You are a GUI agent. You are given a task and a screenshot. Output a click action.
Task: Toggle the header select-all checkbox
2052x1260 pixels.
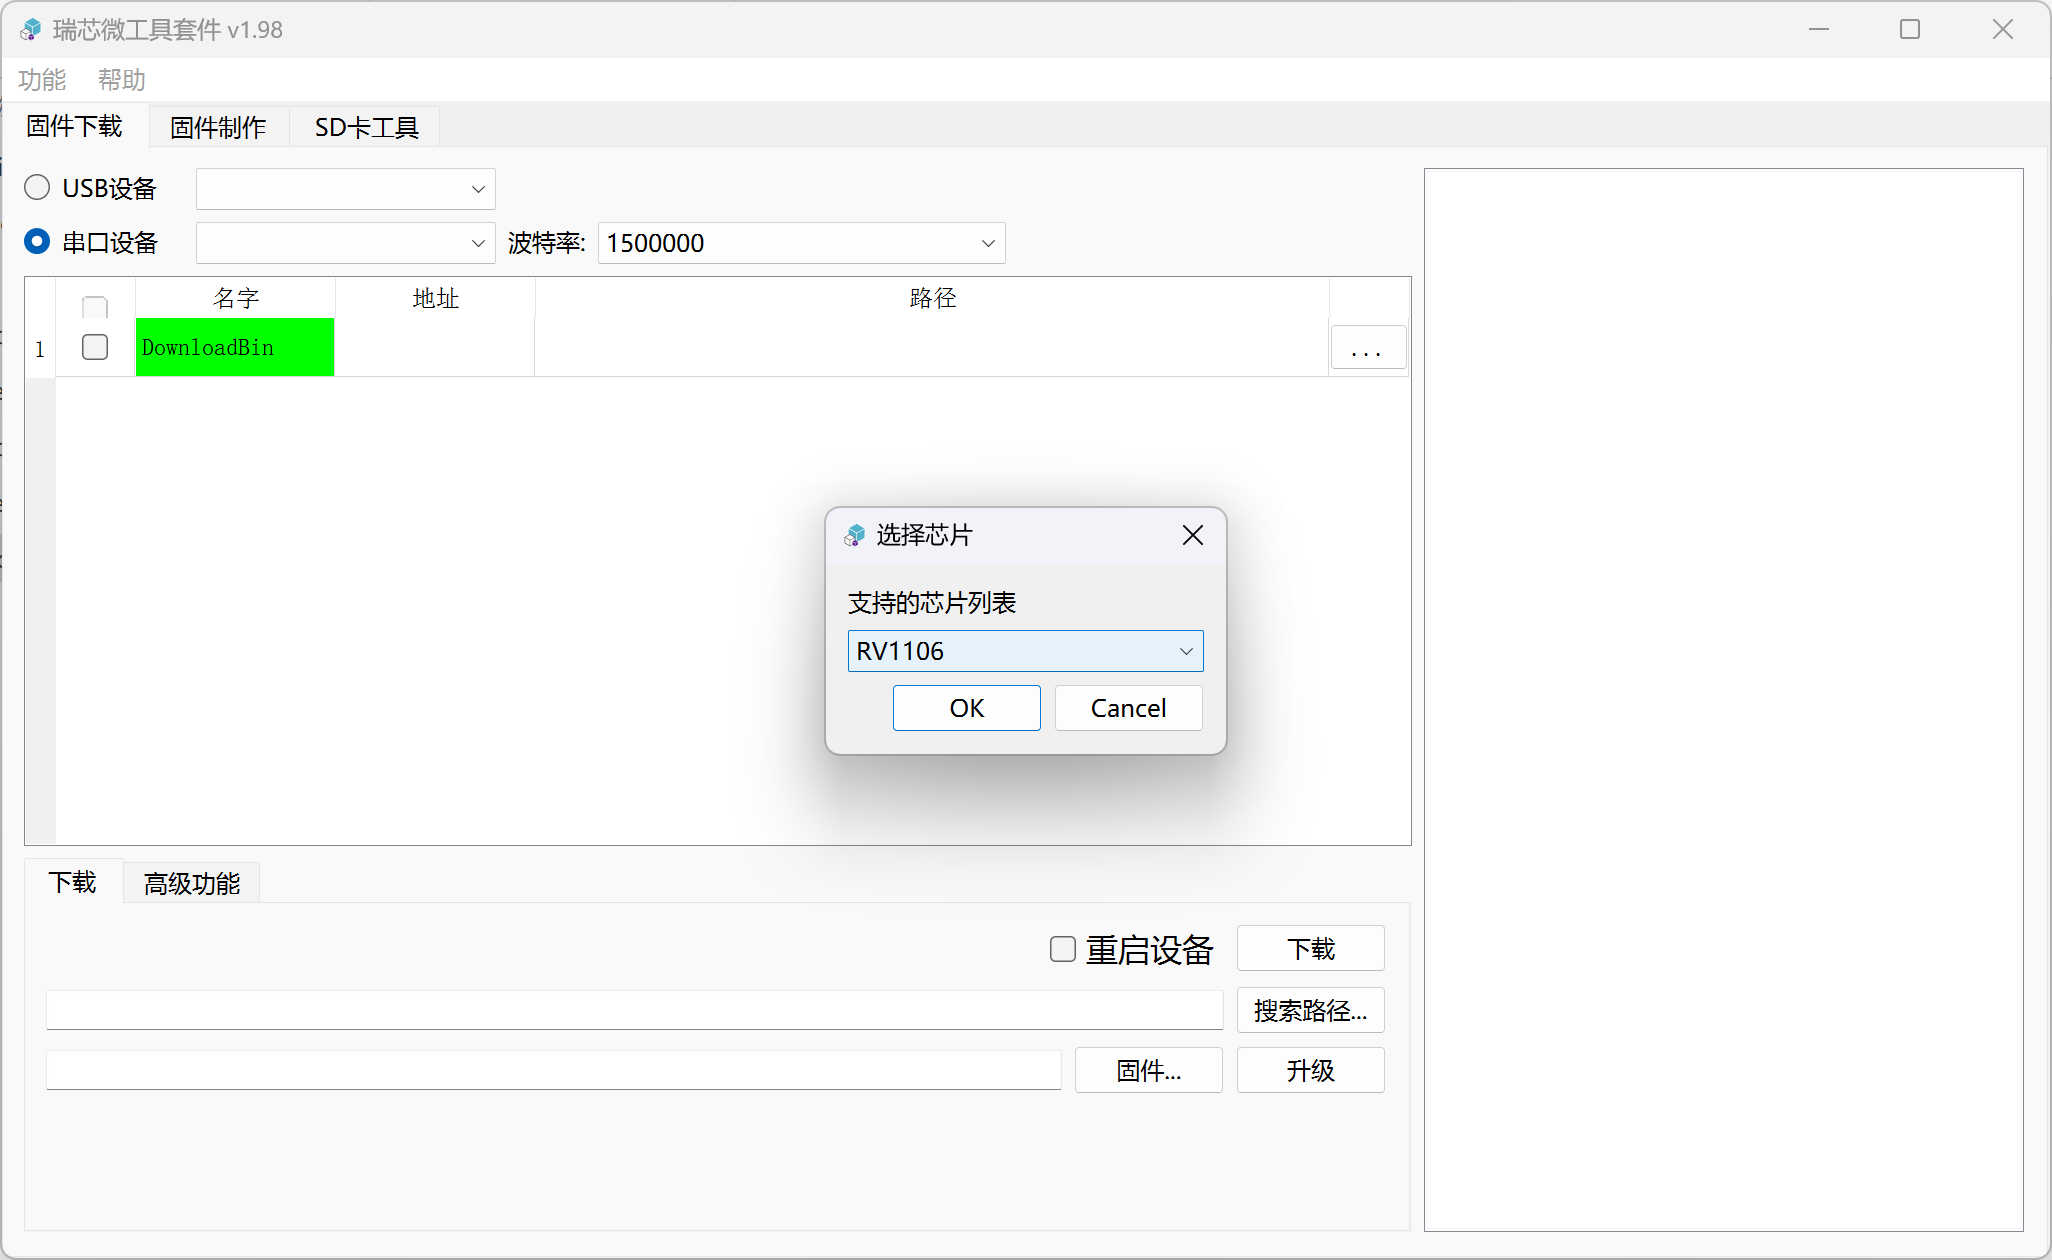click(x=95, y=306)
